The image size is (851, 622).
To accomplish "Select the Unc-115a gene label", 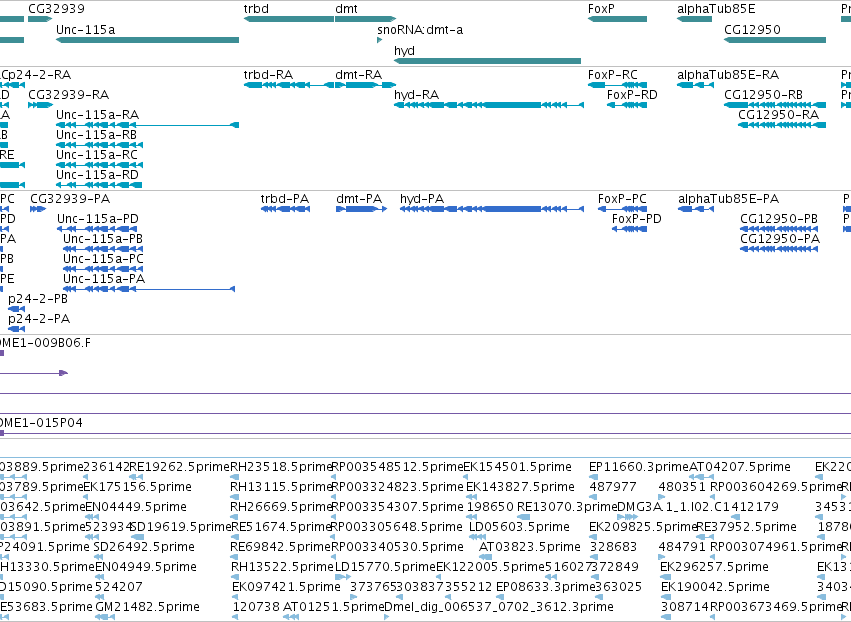I will coord(85,29).
